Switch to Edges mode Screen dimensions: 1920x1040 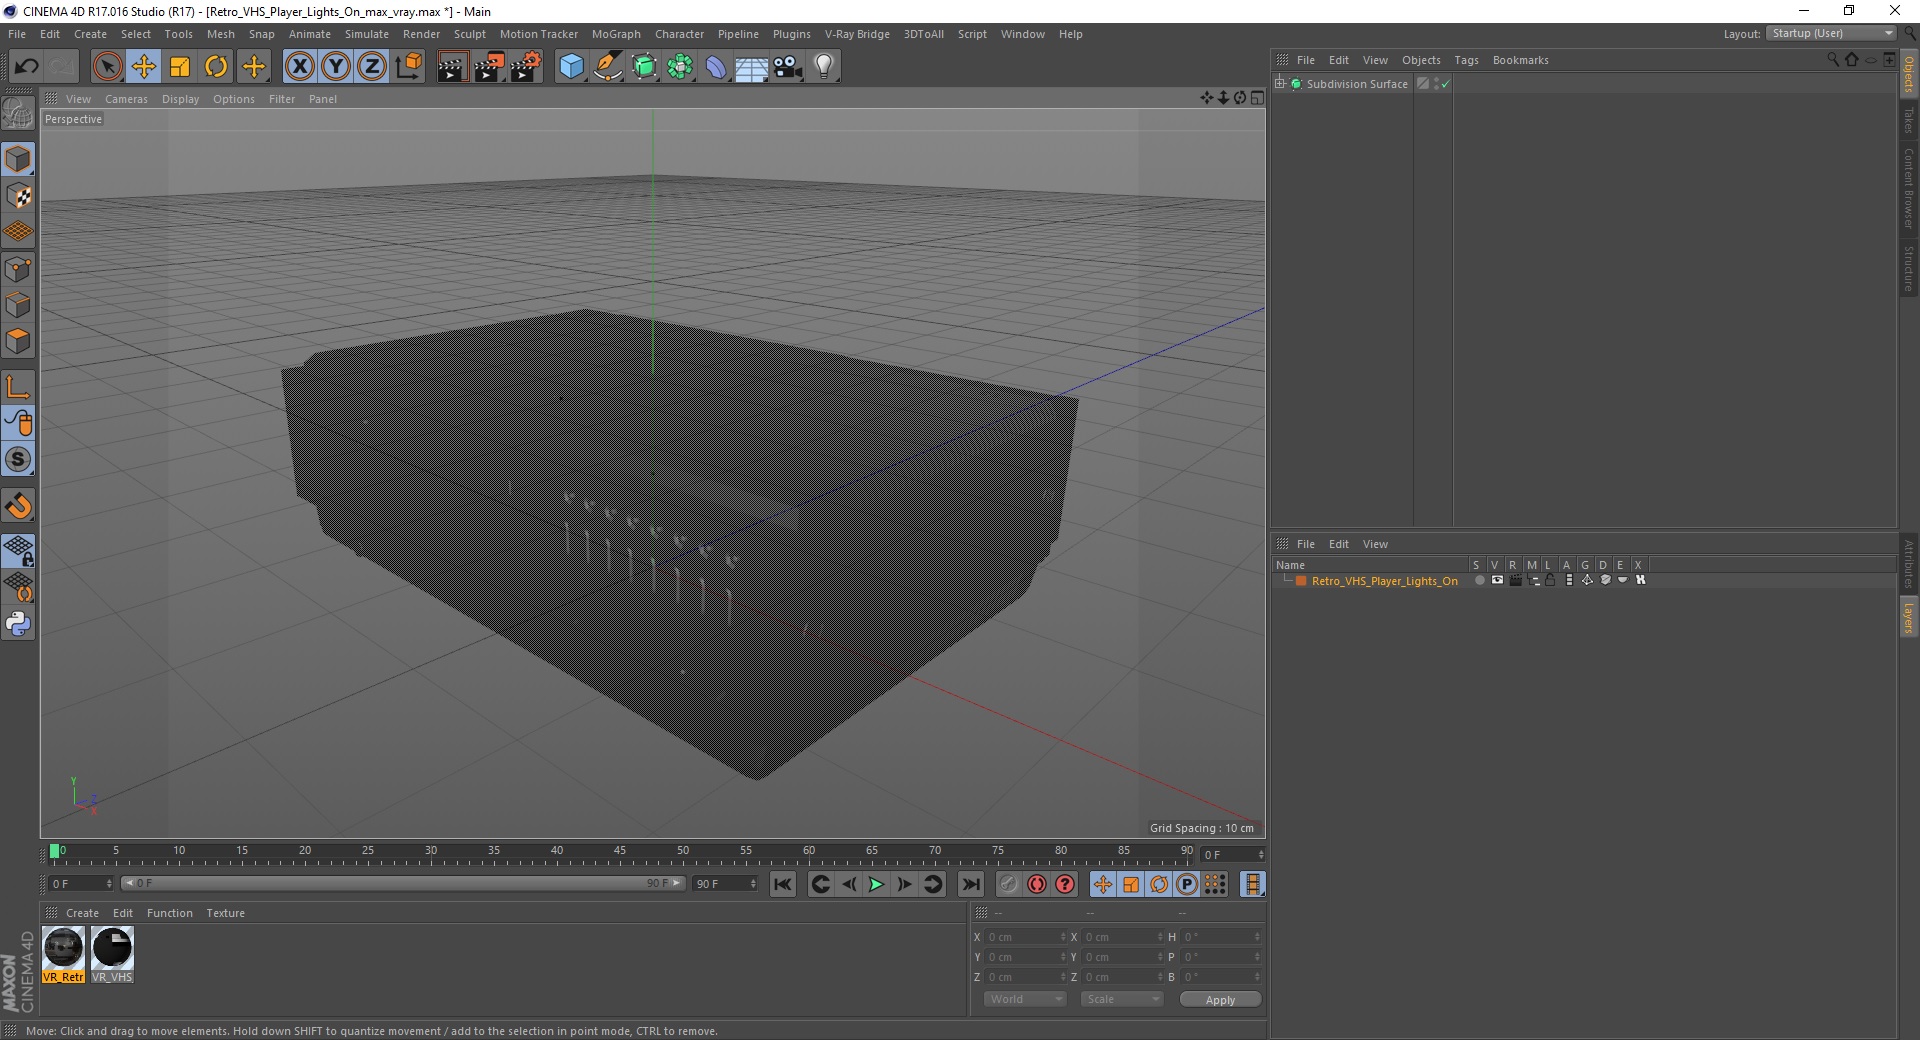pyautogui.click(x=18, y=305)
